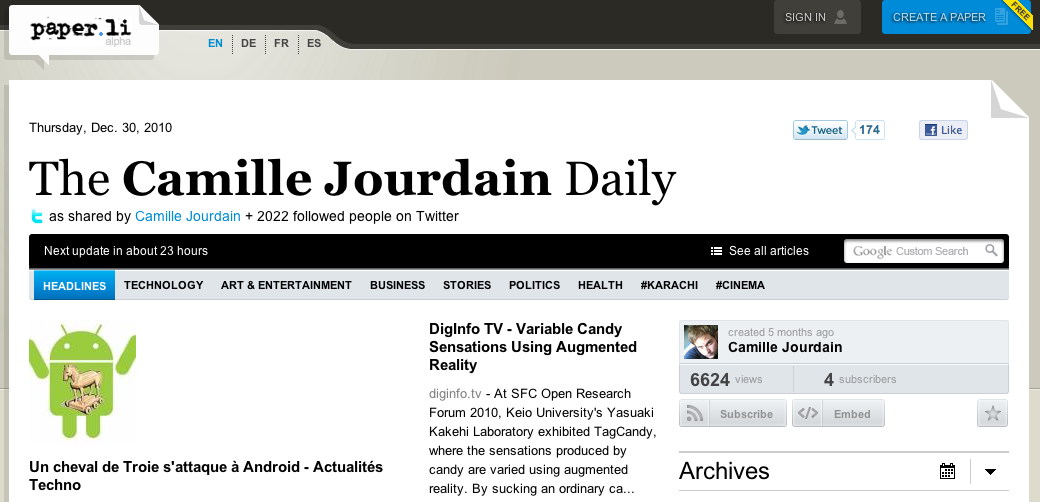Click the Embed button label
This screenshot has height=502, width=1040.
tap(852, 414)
